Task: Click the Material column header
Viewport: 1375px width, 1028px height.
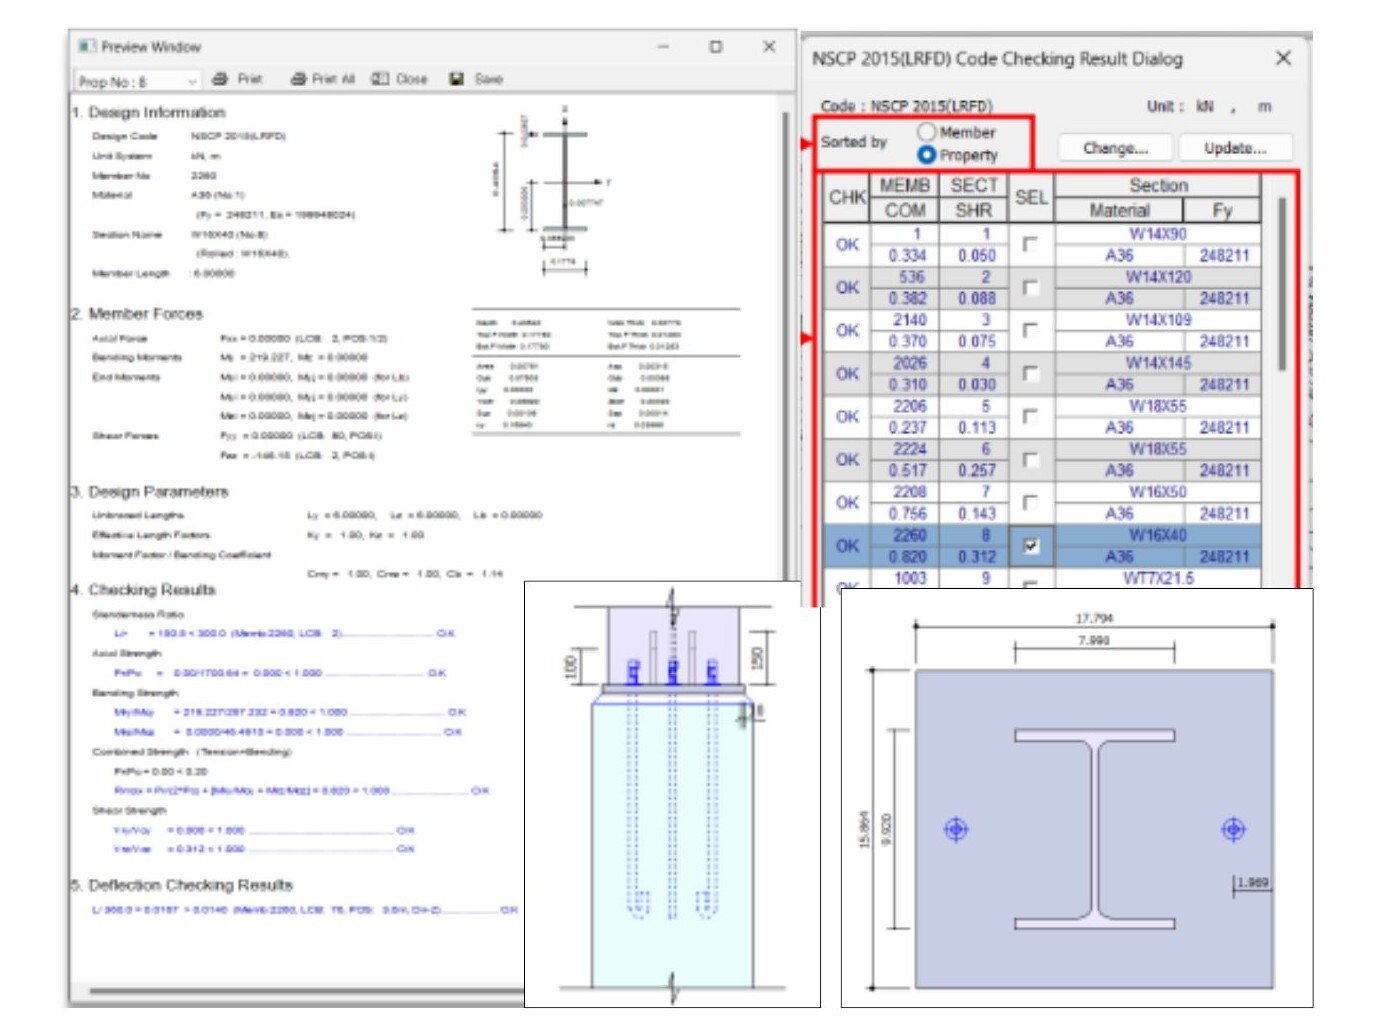Action: click(1119, 211)
